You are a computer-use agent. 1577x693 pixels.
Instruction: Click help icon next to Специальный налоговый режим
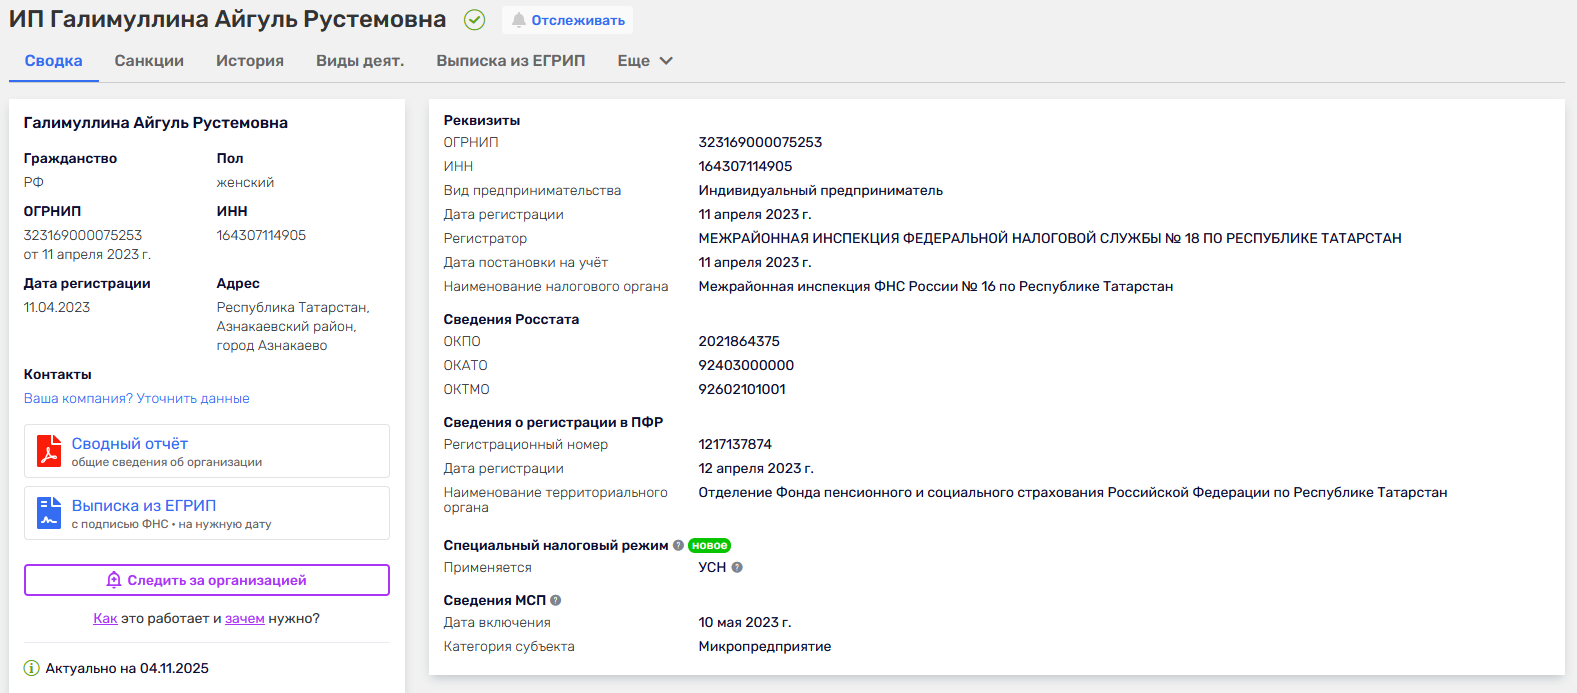[x=678, y=545]
